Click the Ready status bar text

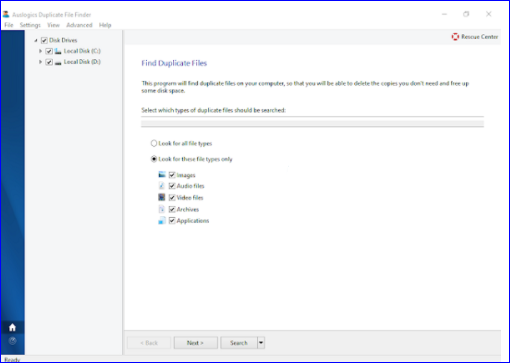pyautogui.click(x=12, y=360)
